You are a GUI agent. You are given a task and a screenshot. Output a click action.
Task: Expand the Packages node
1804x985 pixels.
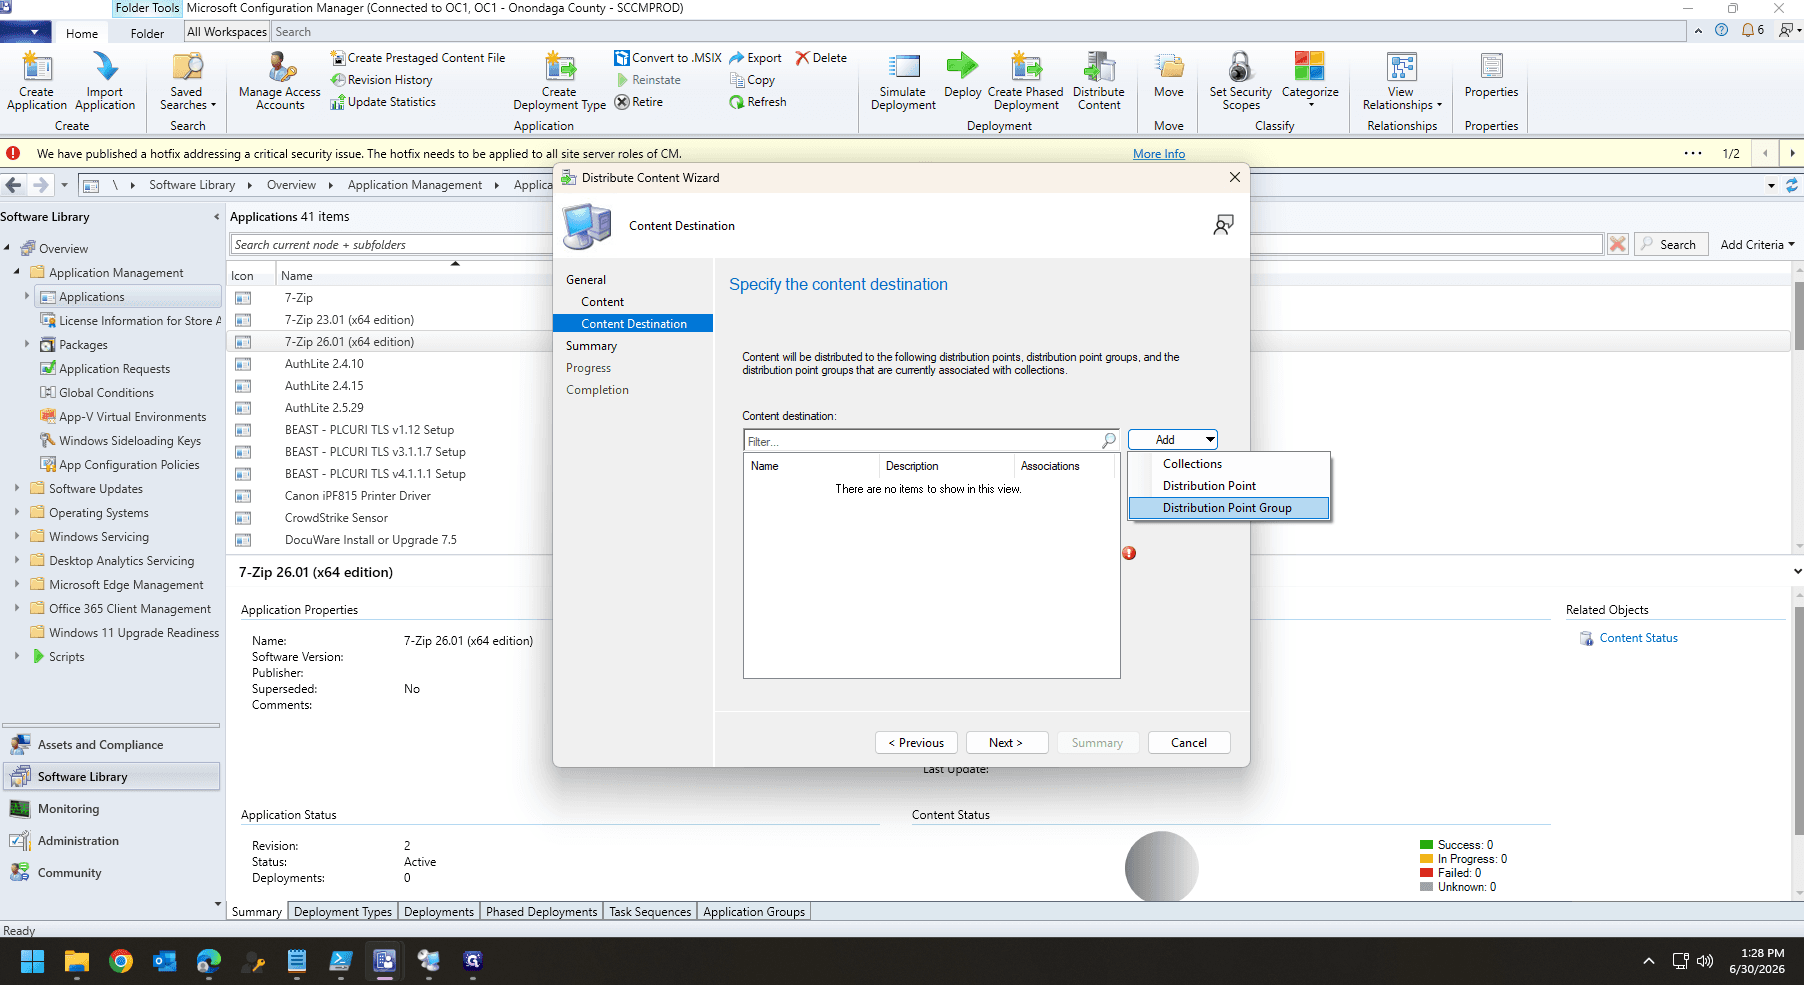tap(27, 344)
